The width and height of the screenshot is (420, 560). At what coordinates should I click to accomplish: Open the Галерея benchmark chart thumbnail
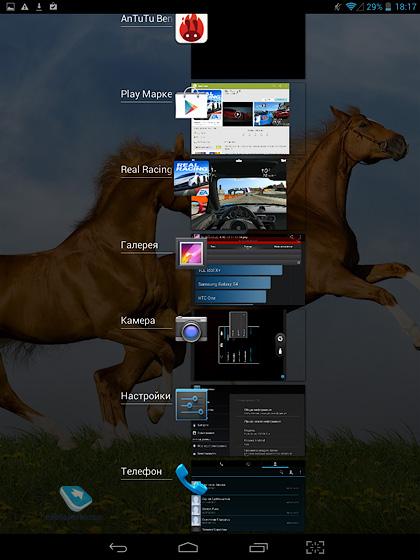248,270
